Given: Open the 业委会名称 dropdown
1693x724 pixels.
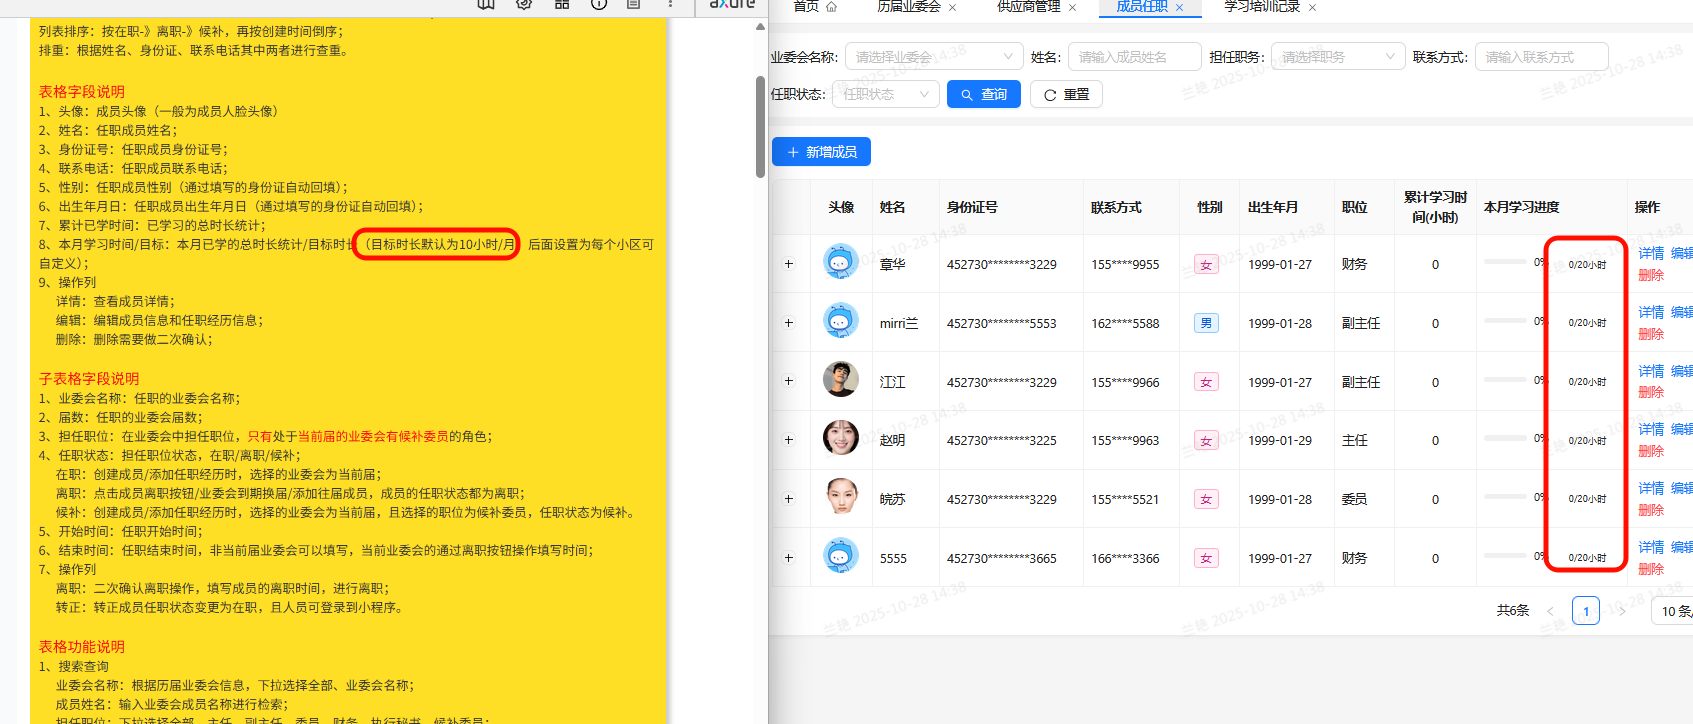Looking at the screenshot, I should [x=933, y=57].
